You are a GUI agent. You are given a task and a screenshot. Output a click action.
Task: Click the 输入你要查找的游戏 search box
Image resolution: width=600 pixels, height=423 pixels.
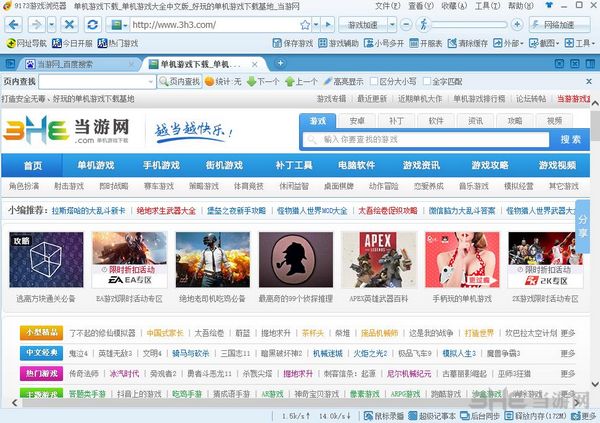click(426, 140)
